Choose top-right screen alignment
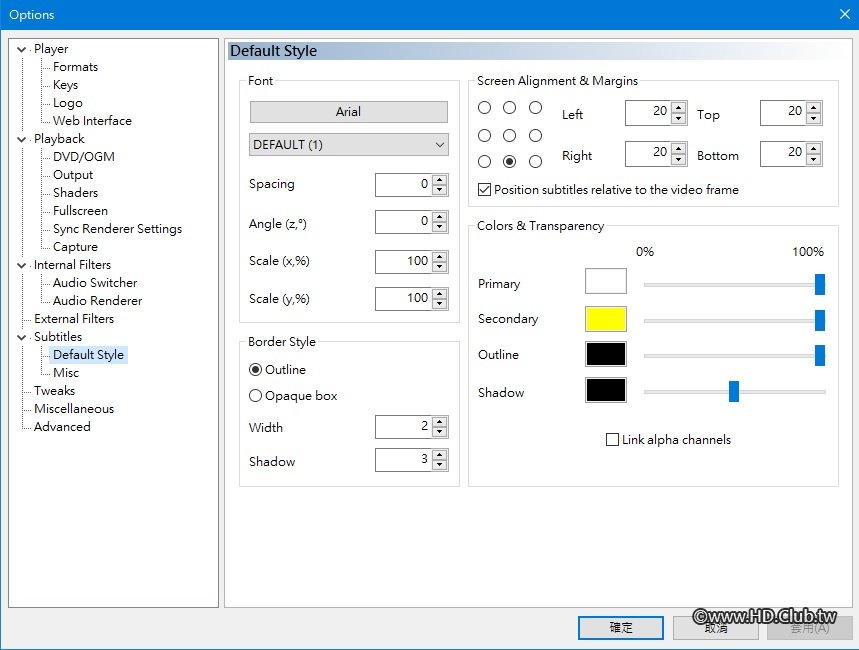859x650 pixels. tap(535, 107)
